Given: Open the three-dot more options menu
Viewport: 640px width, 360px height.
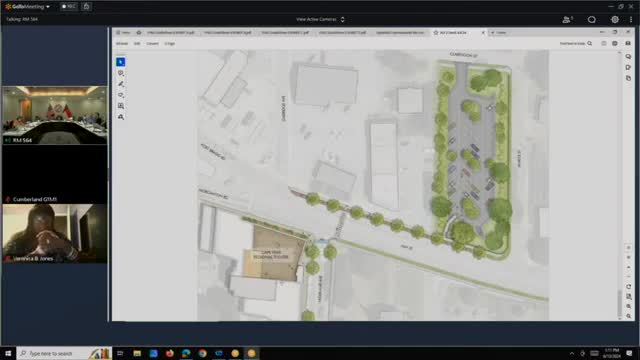Looking at the screenshot, I should 631,19.
